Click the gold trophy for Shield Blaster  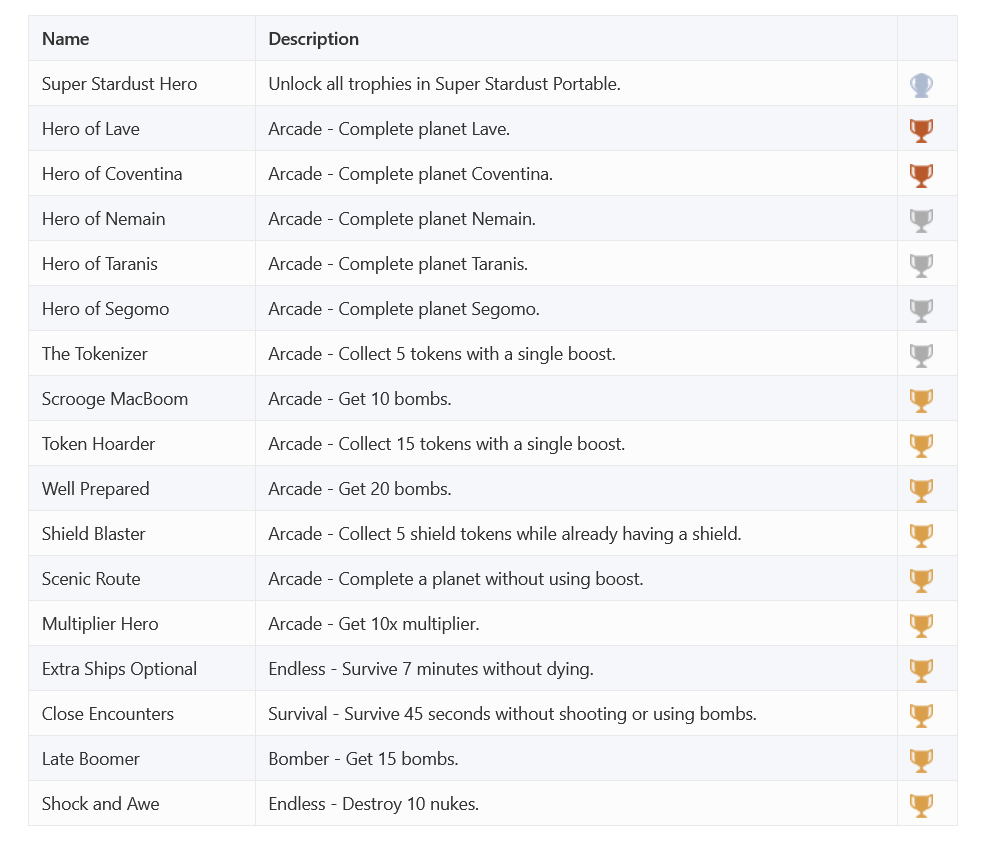point(921,535)
